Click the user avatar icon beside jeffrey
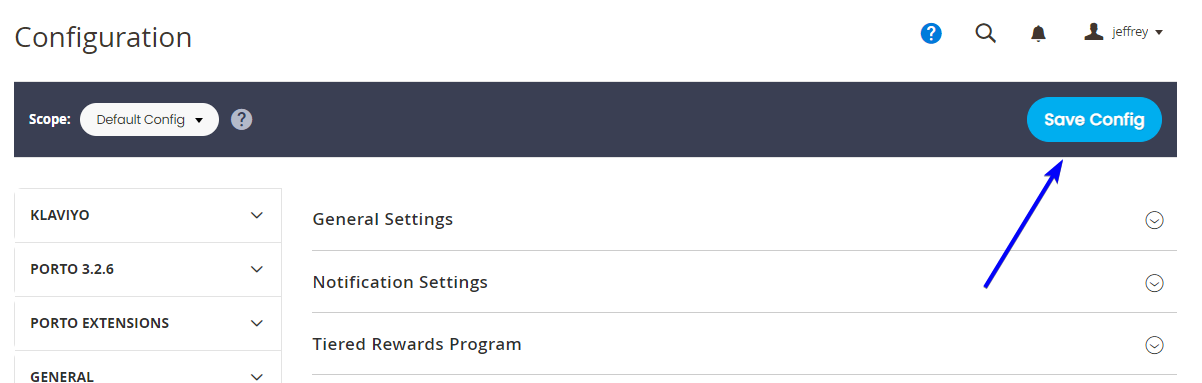 1094,32
